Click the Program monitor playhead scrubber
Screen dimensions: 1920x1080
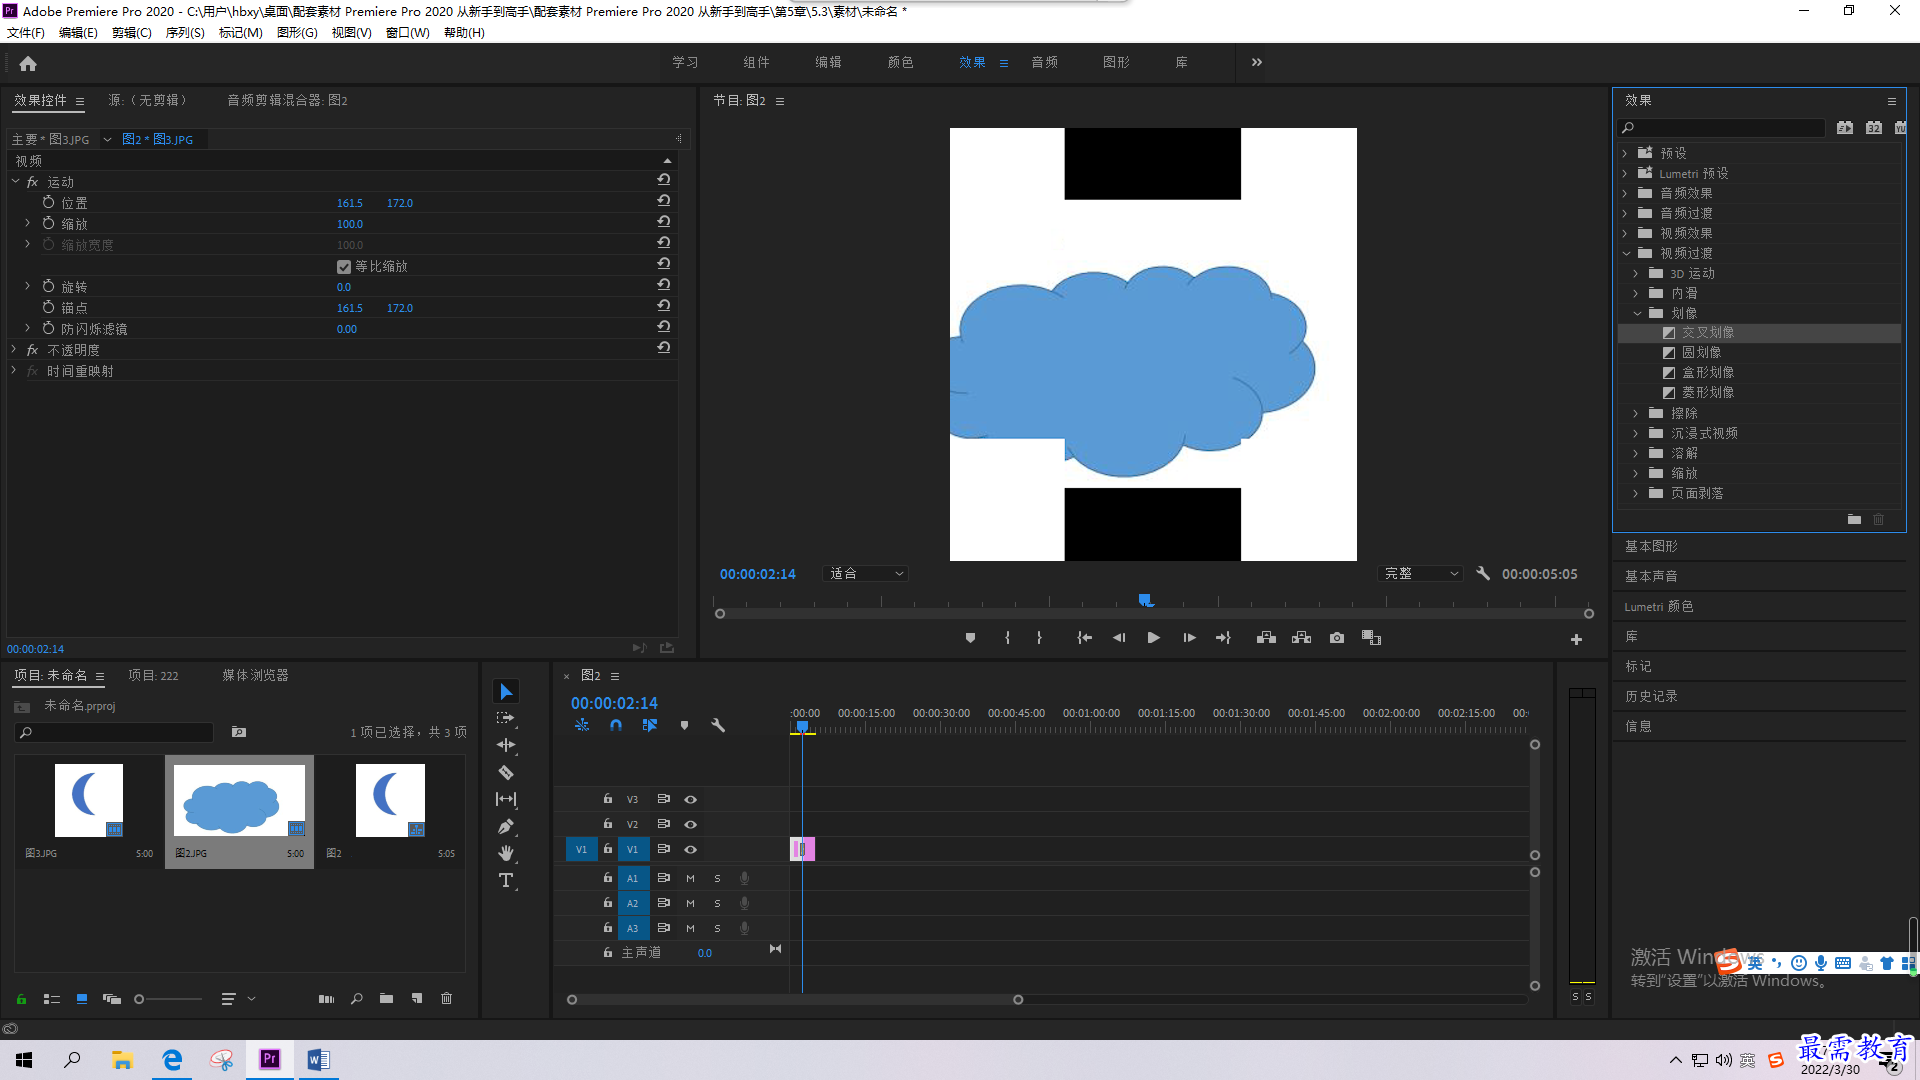point(1146,600)
